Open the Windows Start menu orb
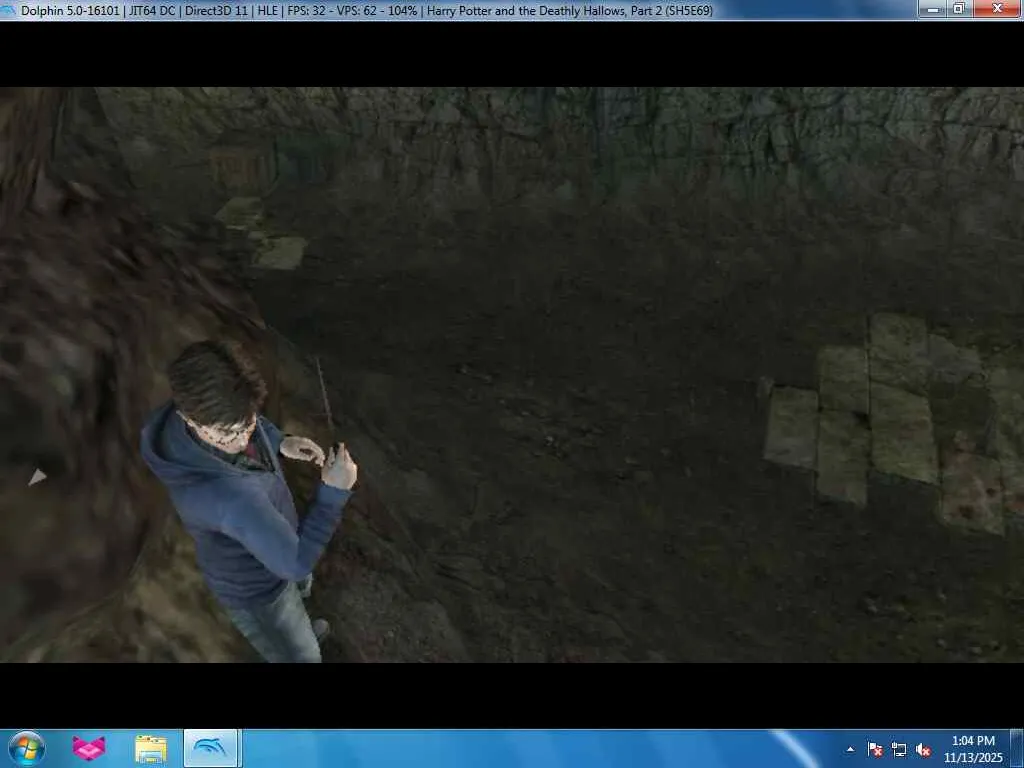 pos(27,748)
